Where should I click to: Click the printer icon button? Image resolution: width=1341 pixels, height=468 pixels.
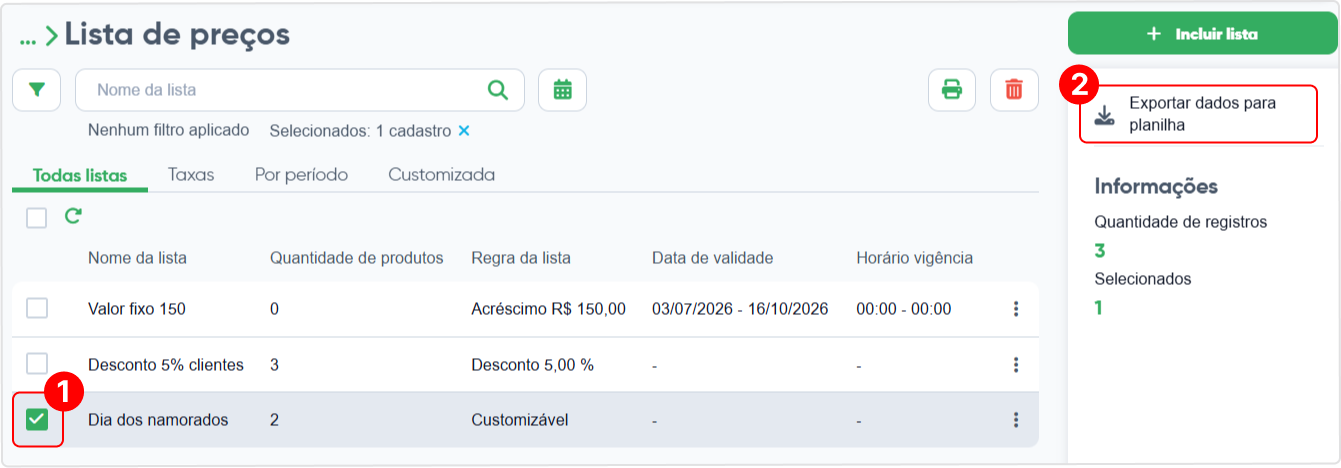pyautogui.click(x=952, y=90)
